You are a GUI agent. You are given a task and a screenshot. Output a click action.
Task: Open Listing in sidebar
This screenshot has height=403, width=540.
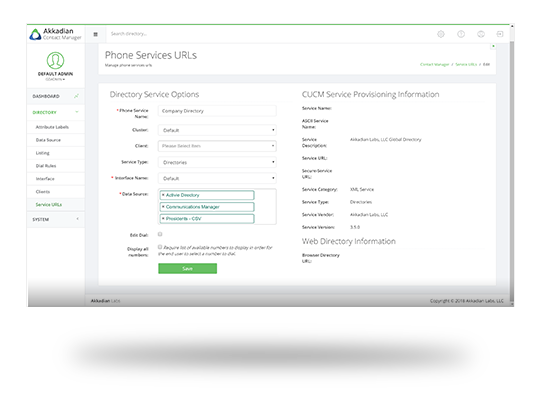[x=56, y=153]
